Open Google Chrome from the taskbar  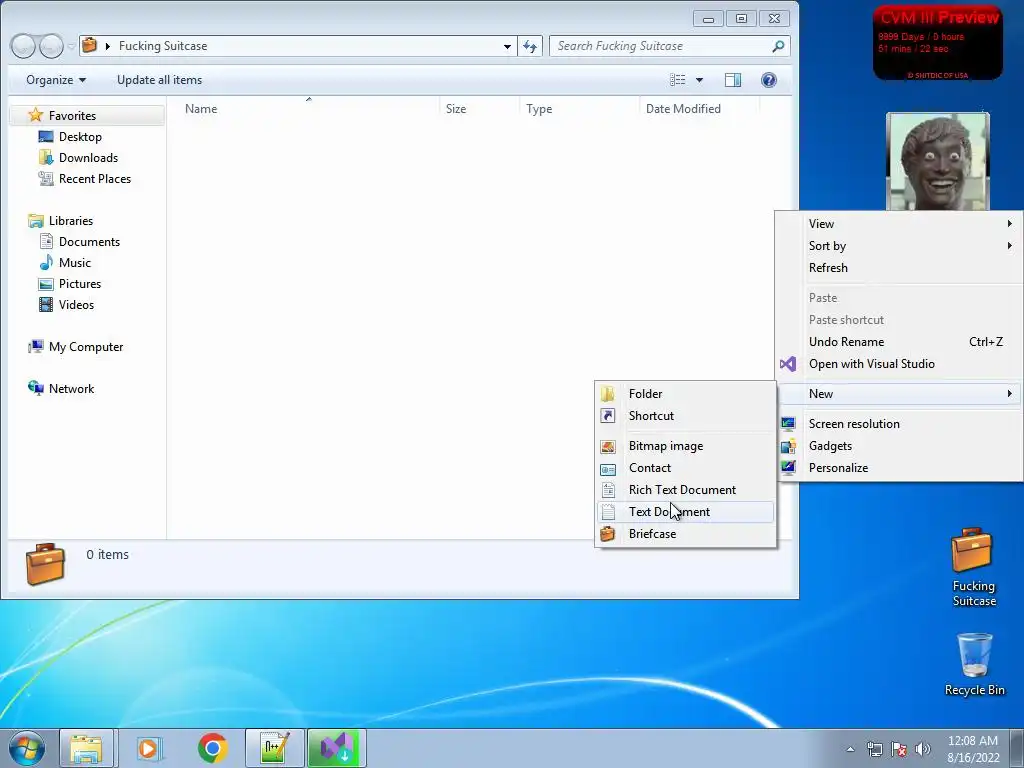(212, 748)
